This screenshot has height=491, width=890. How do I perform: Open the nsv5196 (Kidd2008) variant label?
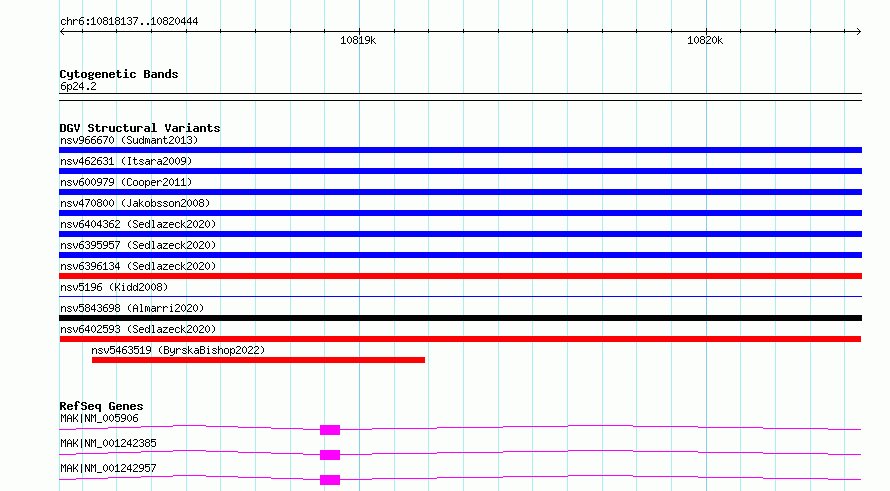tap(114, 287)
